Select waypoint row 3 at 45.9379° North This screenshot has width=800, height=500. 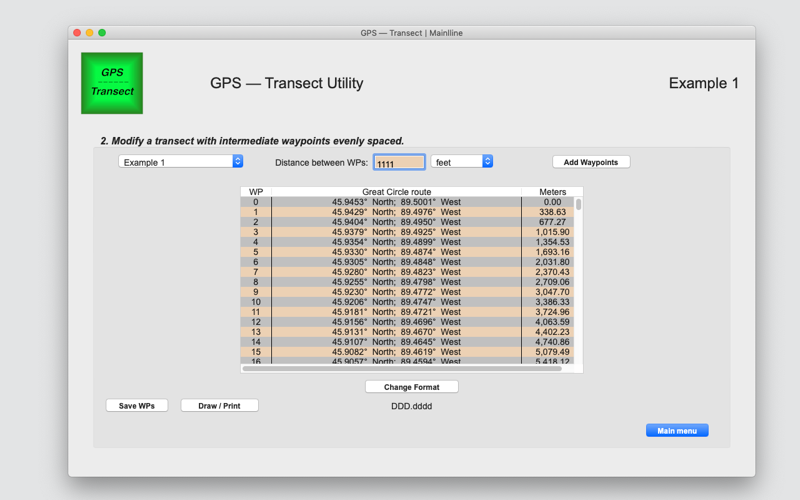(x=407, y=232)
